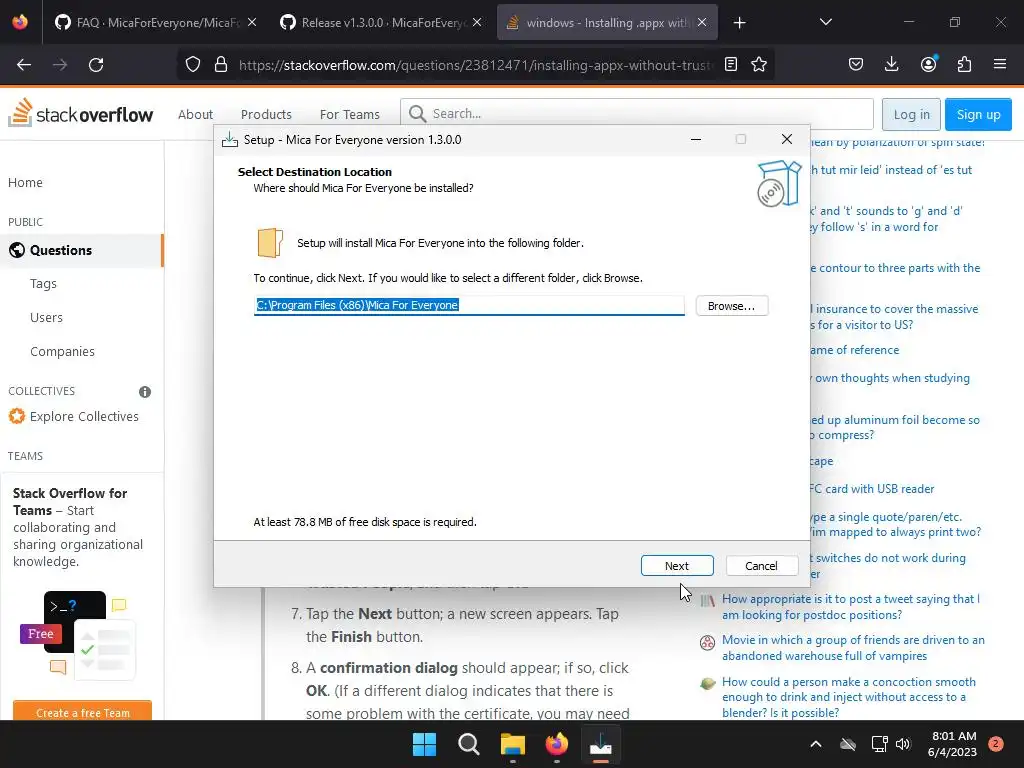Open the For Teams menu item
The width and height of the screenshot is (1024, 768).
[x=349, y=114]
